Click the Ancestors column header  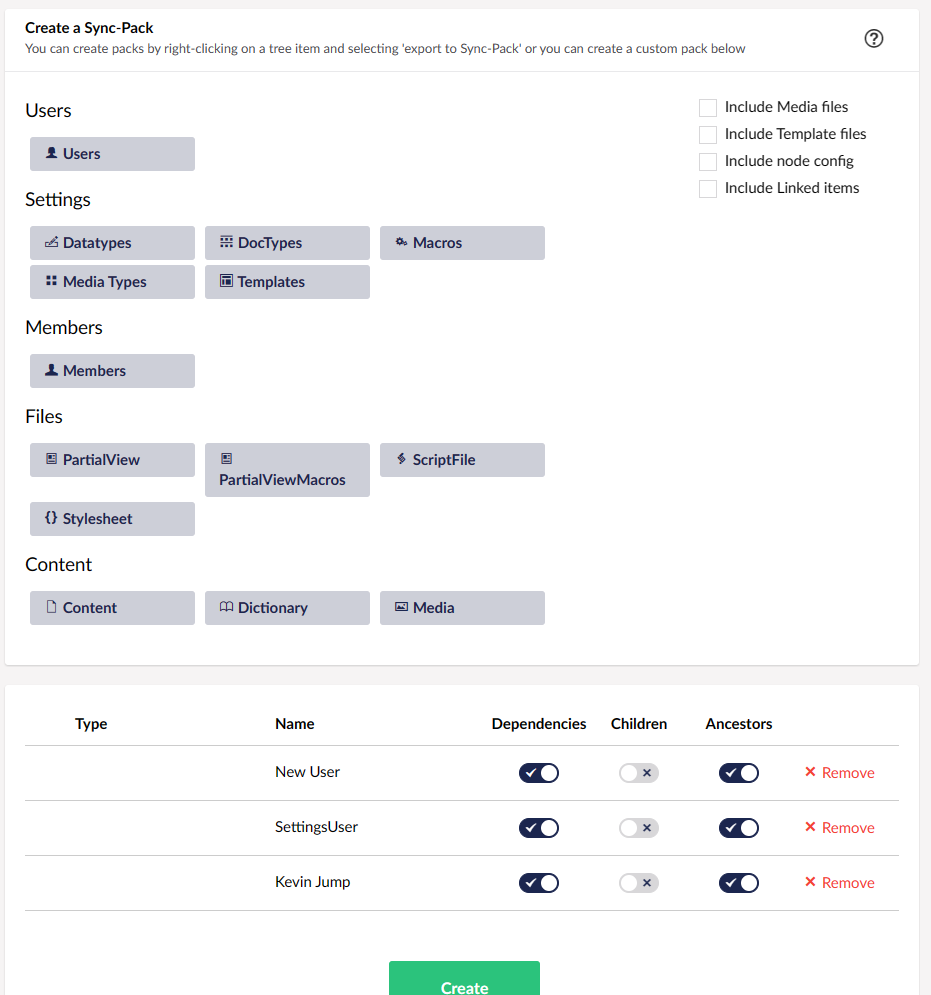coord(739,724)
